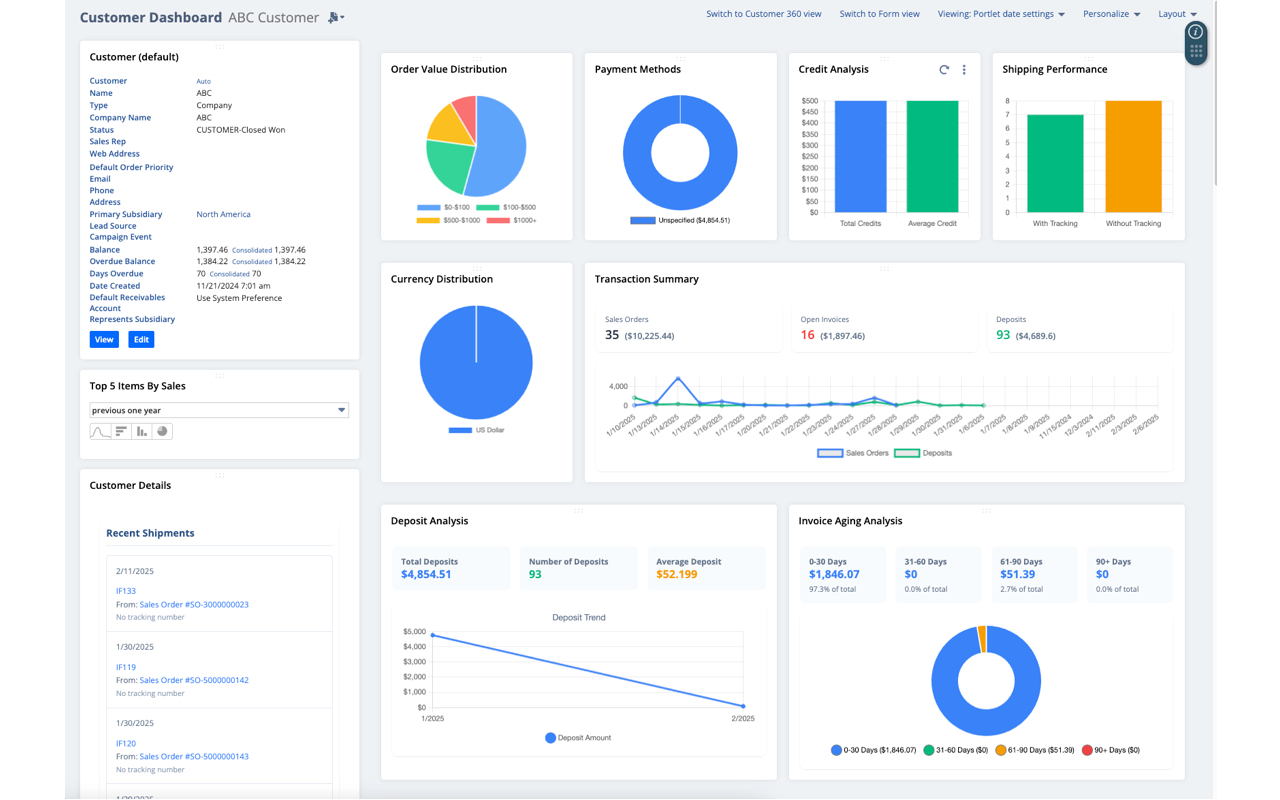Switch to Form view

tap(879, 14)
